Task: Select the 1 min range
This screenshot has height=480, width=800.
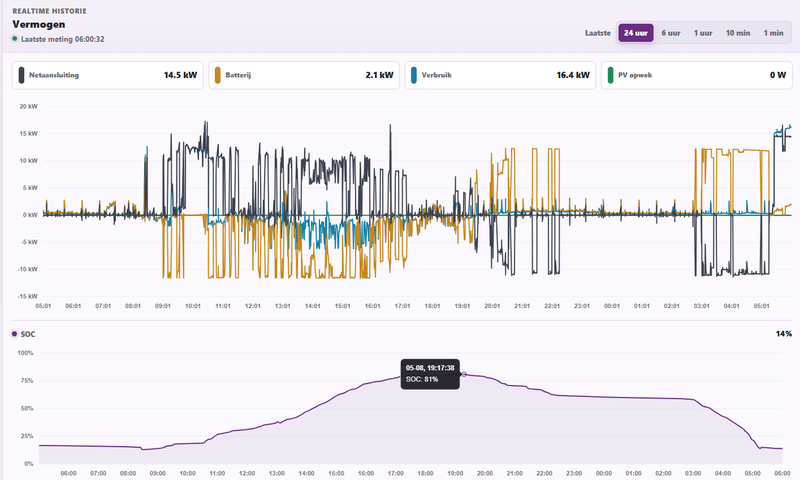Action: (773, 33)
